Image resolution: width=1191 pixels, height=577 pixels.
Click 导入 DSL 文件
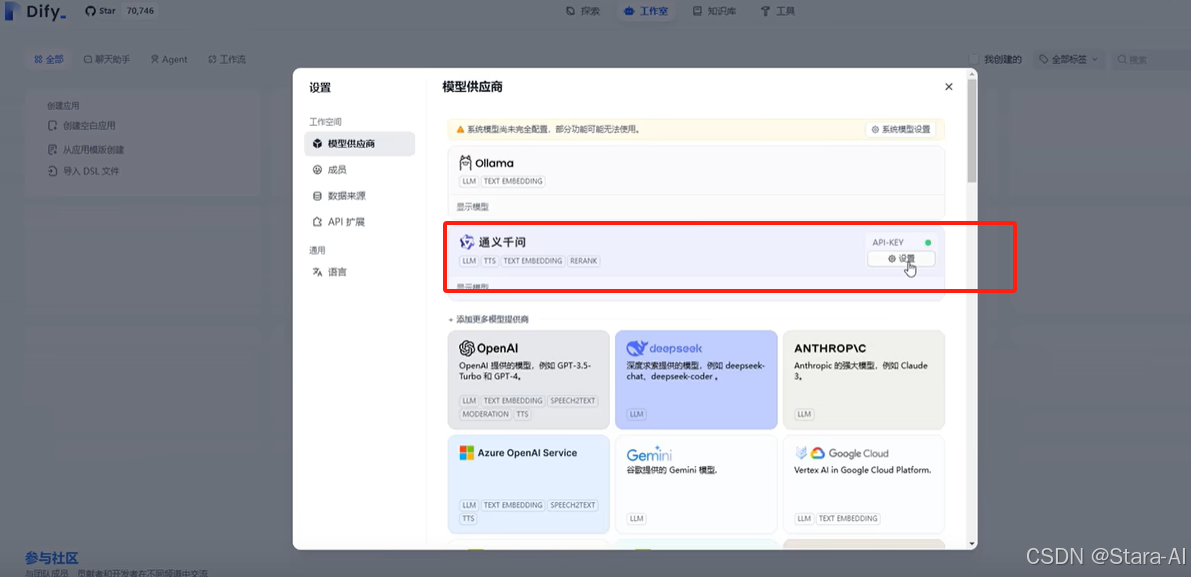83,171
